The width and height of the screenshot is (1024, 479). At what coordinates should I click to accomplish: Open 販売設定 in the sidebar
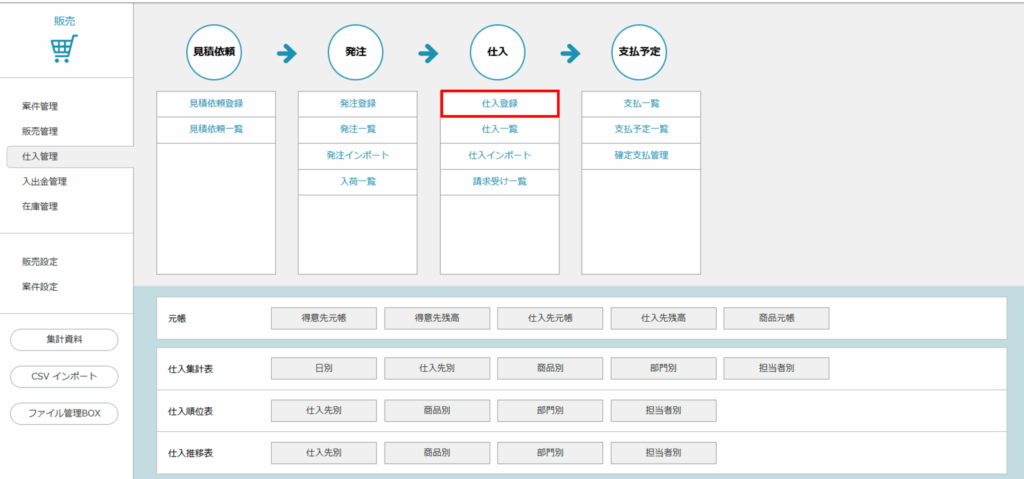tap(40, 262)
